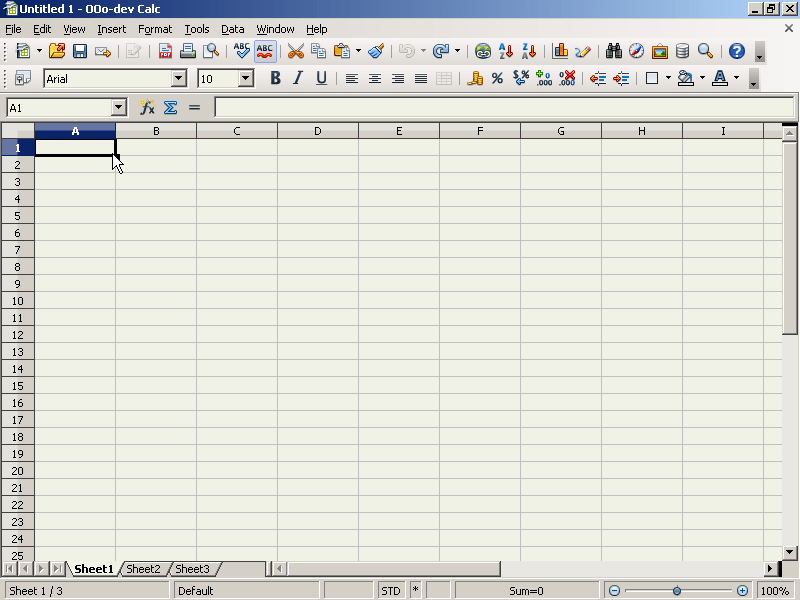This screenshot has width=800, height=600.
Task: Expand the font name dropdown
Action: click(x=179, y=79)
